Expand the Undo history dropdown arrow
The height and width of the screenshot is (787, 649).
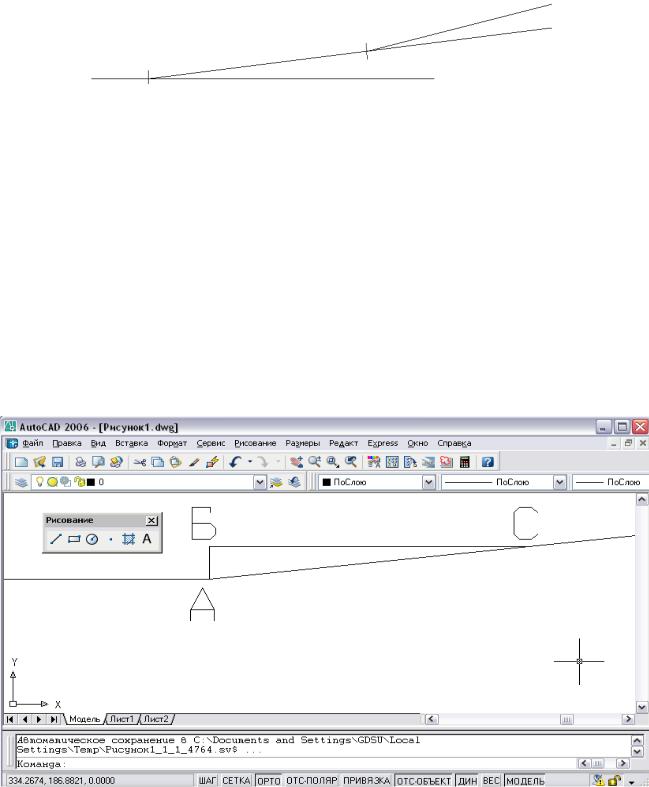click(x=249, y=462)
